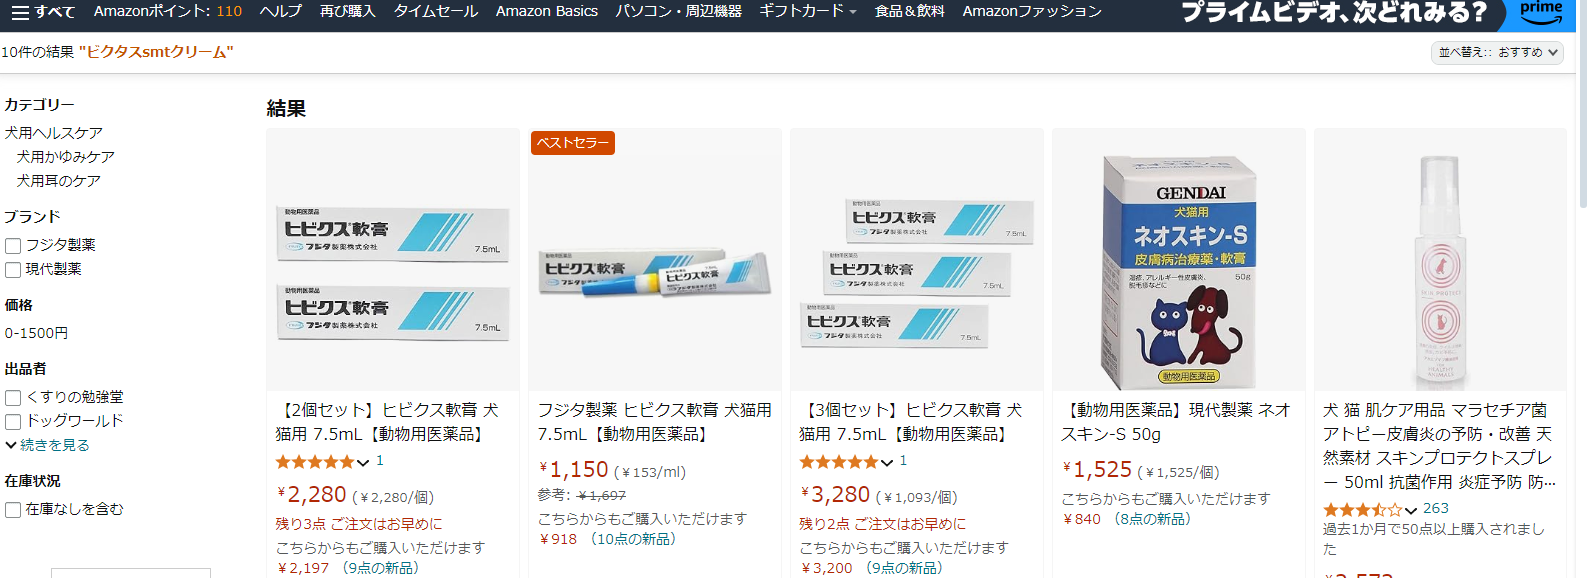1588x578 pixels.
Task: Click star rating of 2個セット product
Action: click(315, 462)
